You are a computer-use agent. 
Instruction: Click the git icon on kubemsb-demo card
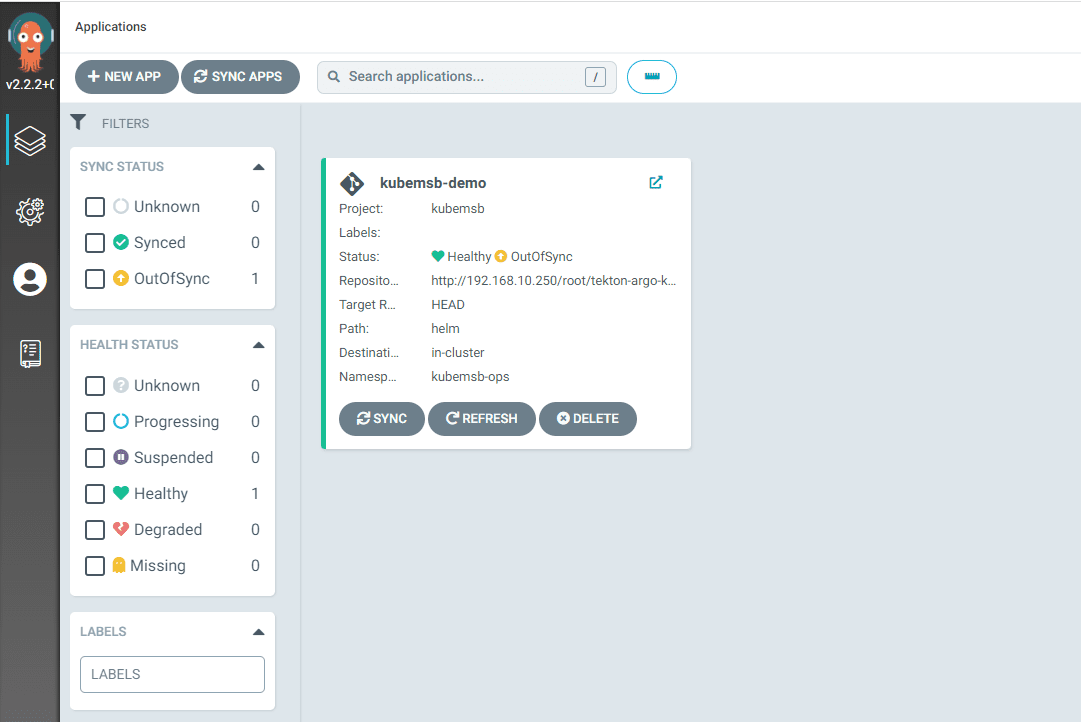(x=352, y=183)
